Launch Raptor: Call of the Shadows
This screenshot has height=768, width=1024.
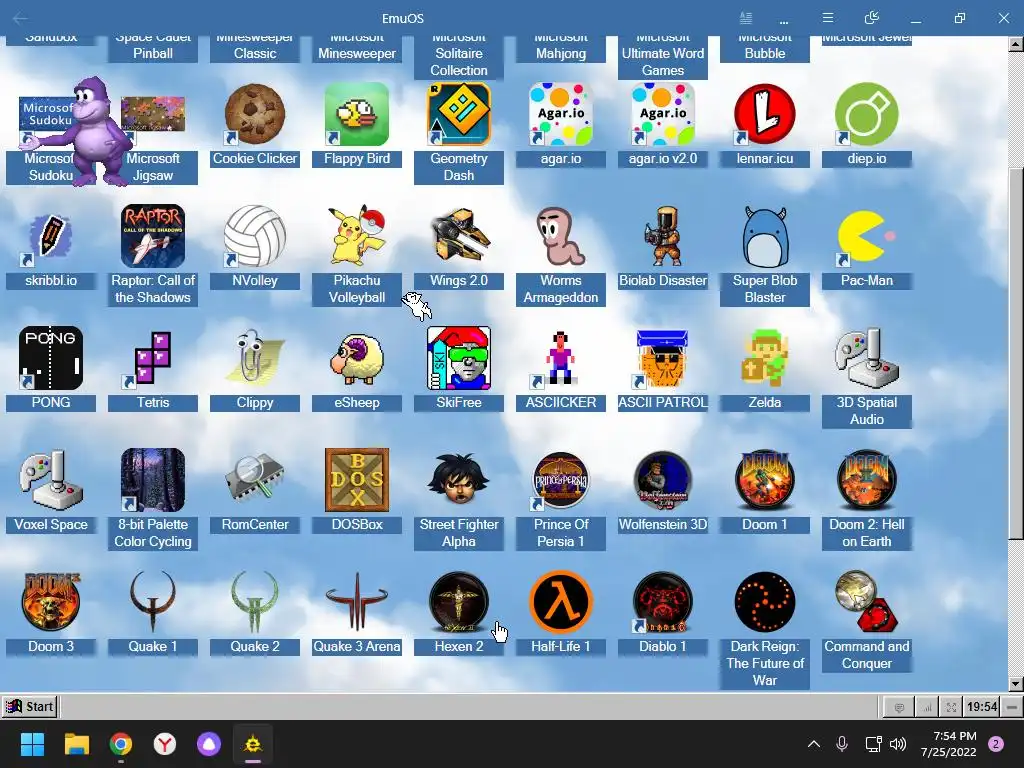[153, 236]
